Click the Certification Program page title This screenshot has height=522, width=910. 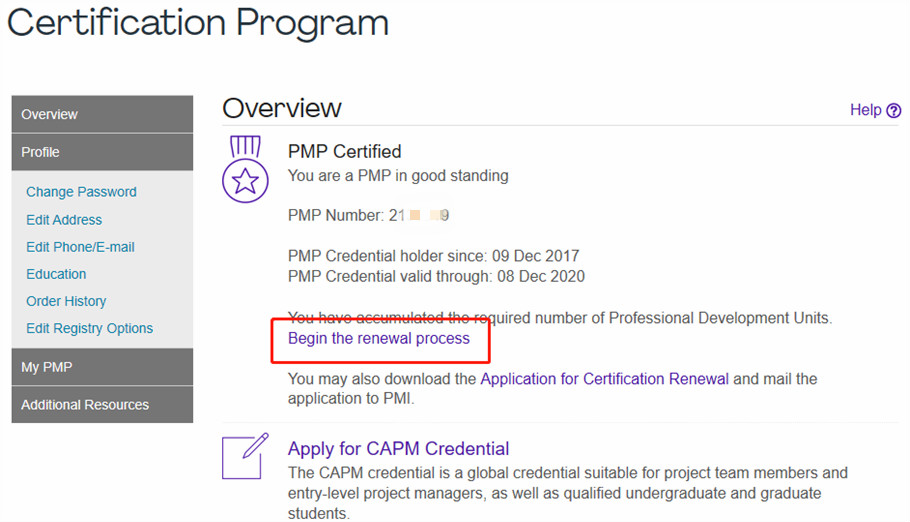tap(198, 23)
